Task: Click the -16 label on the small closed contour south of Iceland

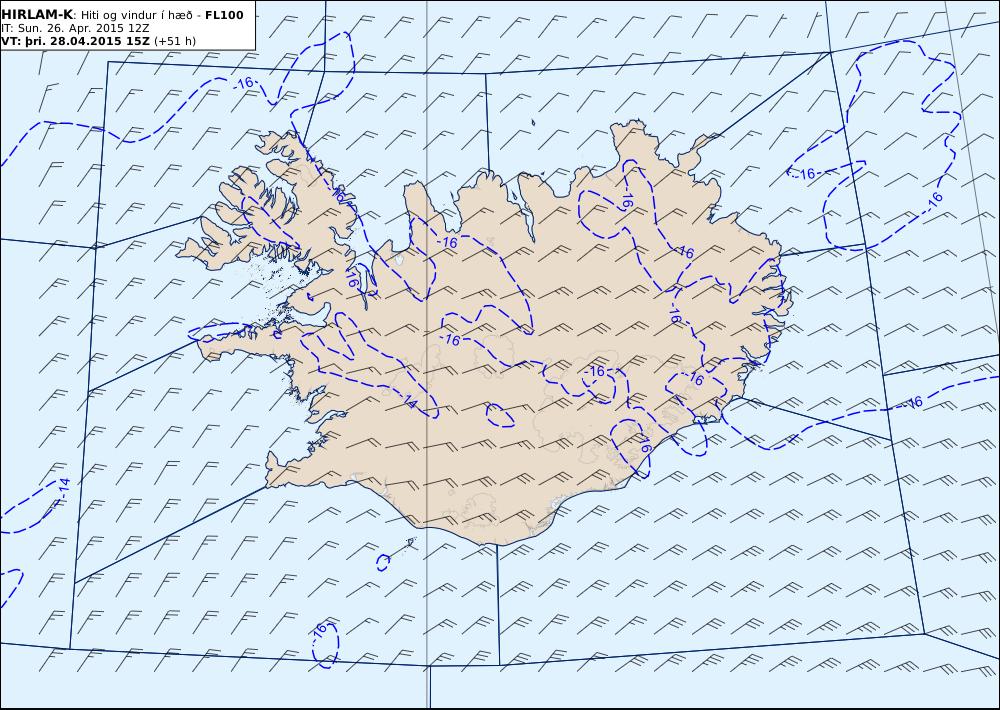Action: [x=320, y=632]
